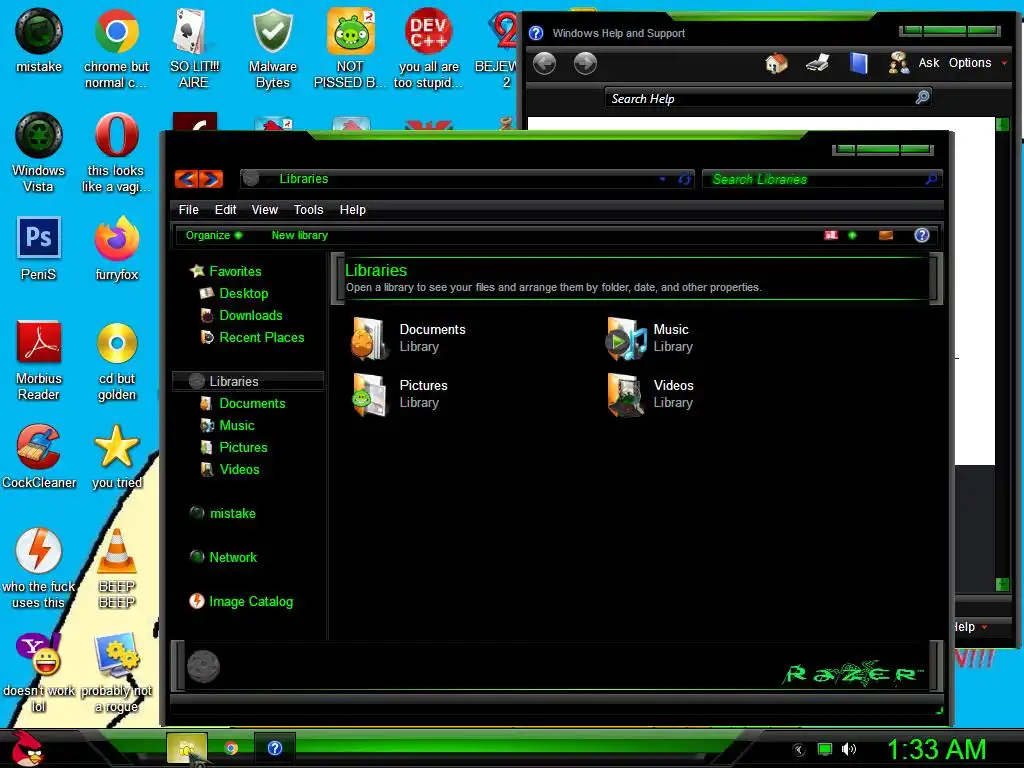Open the Help menu in Explorer
The image size is (1024, 768).
pyautogui.click(x=353, y=210)
